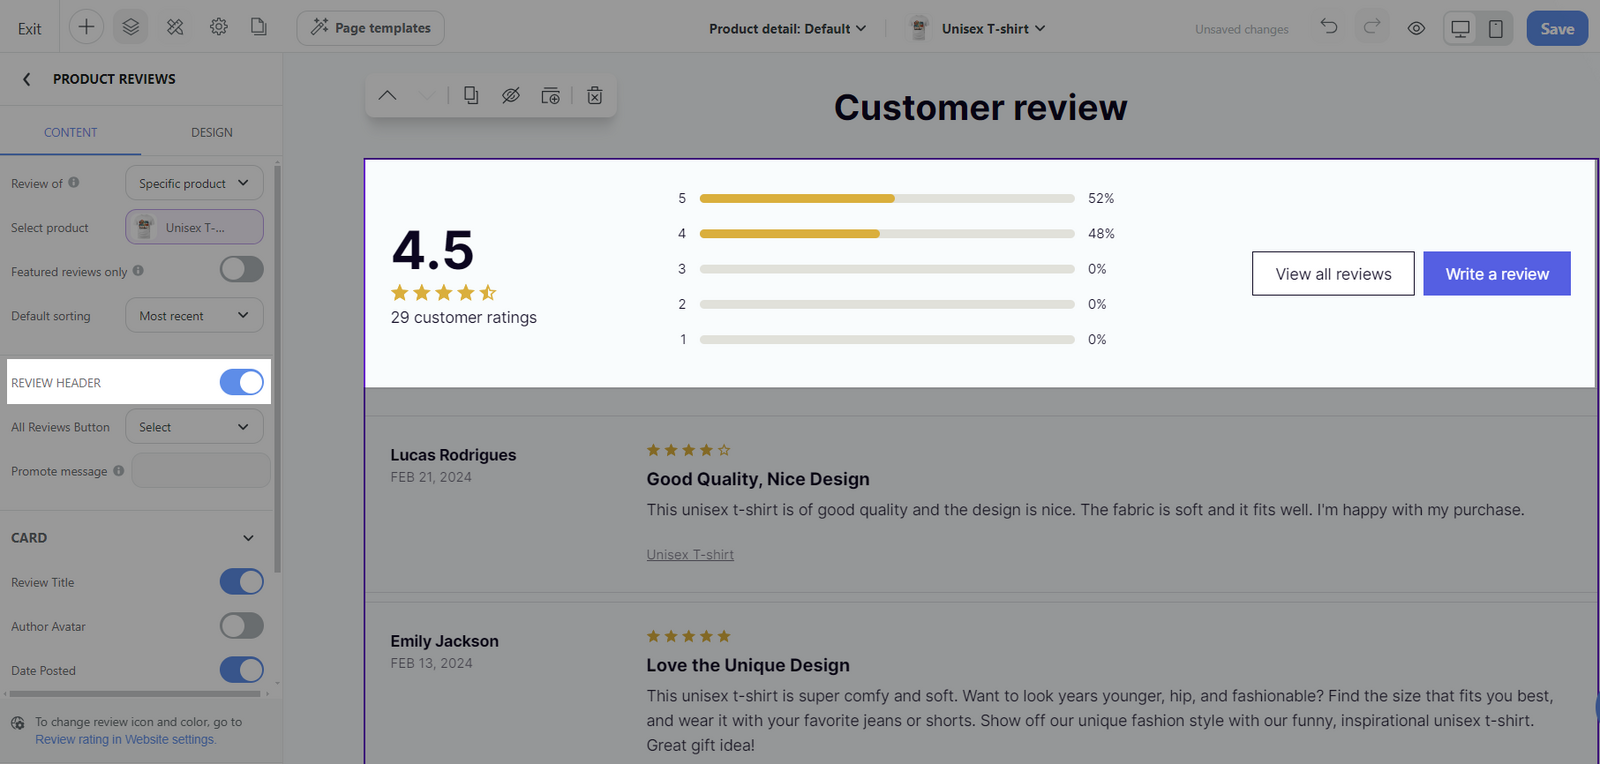The width and height of the screenshot is (1600, 764).
Task: Disable the REVIEW HEADER toggle
Action: click(242, 382)
